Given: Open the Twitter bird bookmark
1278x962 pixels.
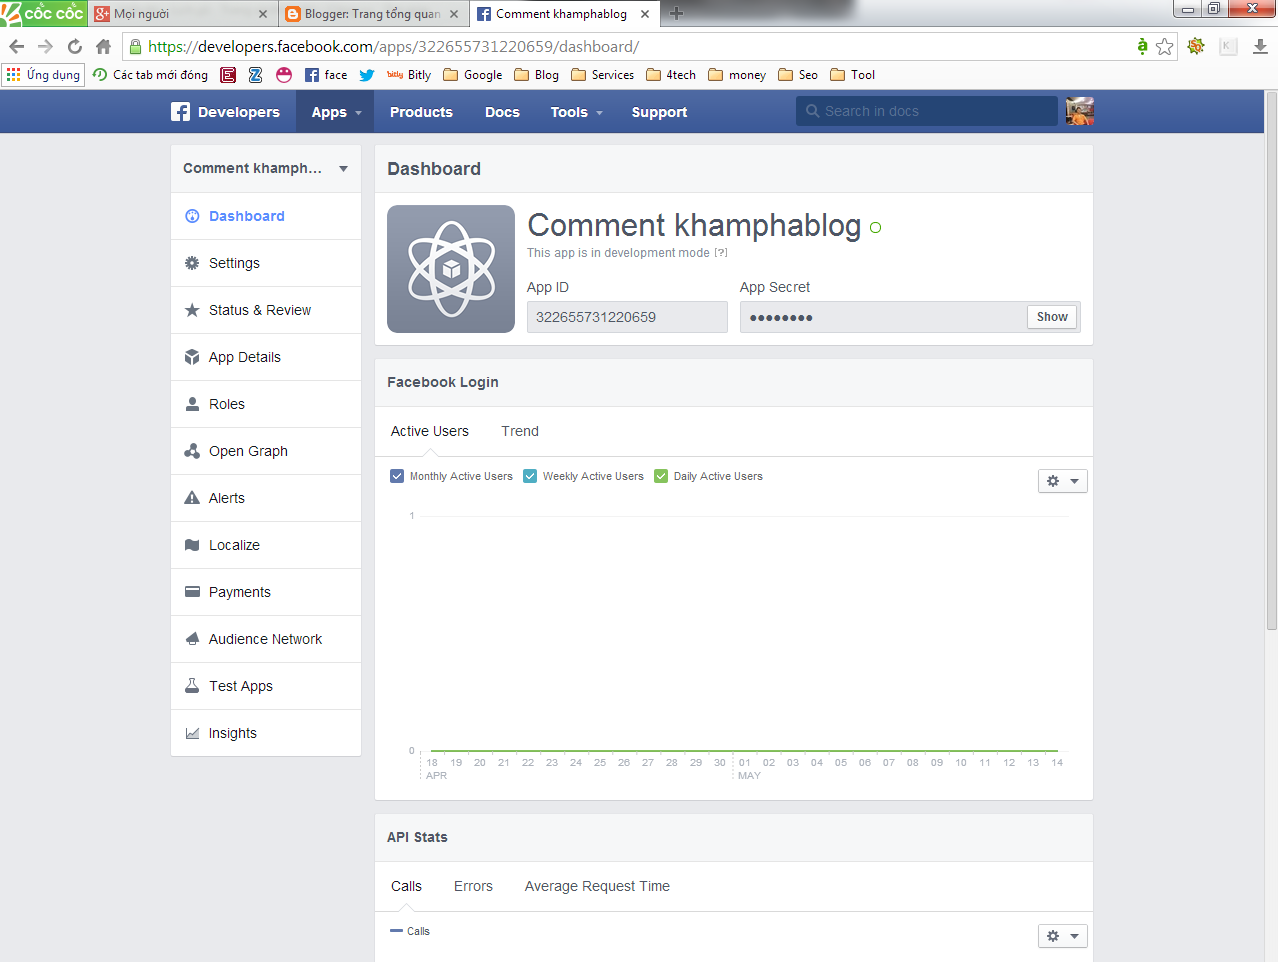Looking at the screenshot, I should [367, 75].
